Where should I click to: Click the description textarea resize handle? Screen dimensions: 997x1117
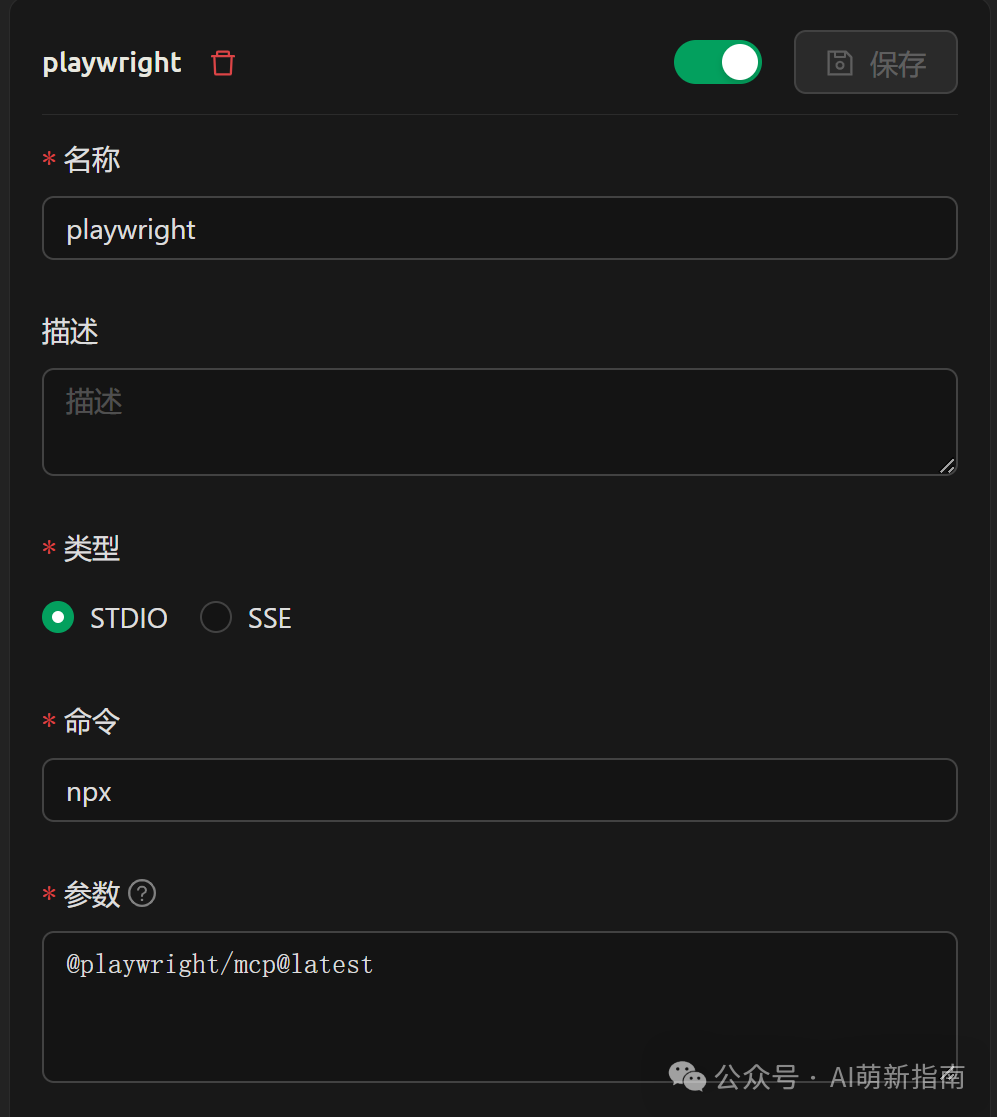coord(947,465)
